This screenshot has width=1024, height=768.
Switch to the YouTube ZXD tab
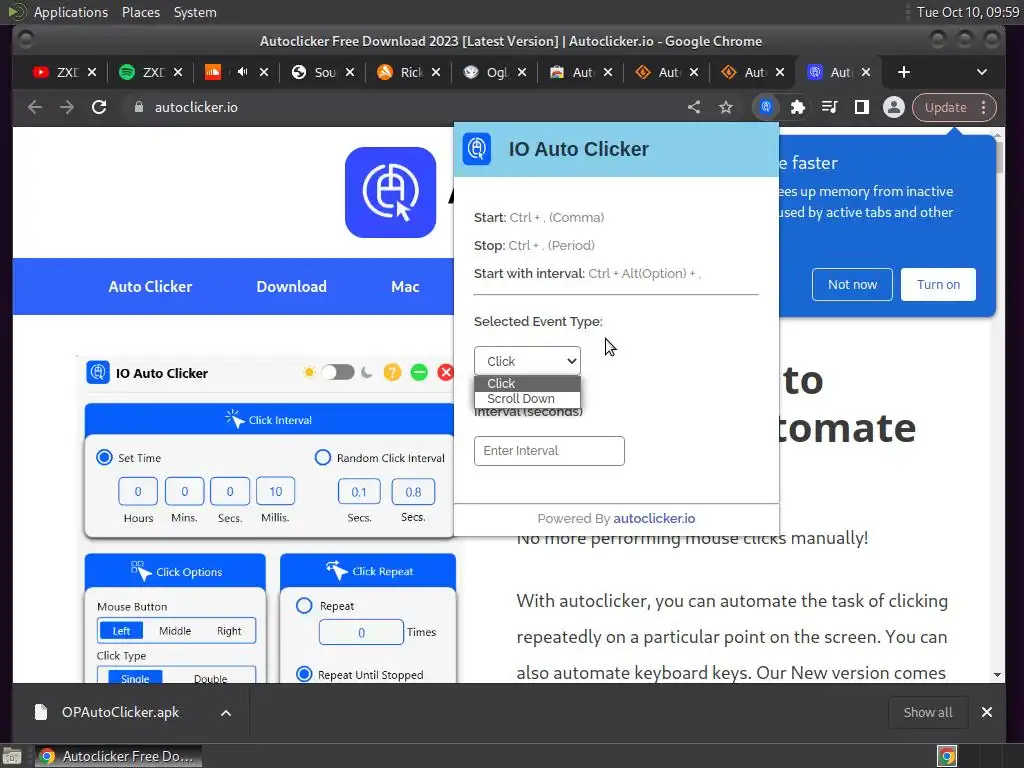[65, 72]
